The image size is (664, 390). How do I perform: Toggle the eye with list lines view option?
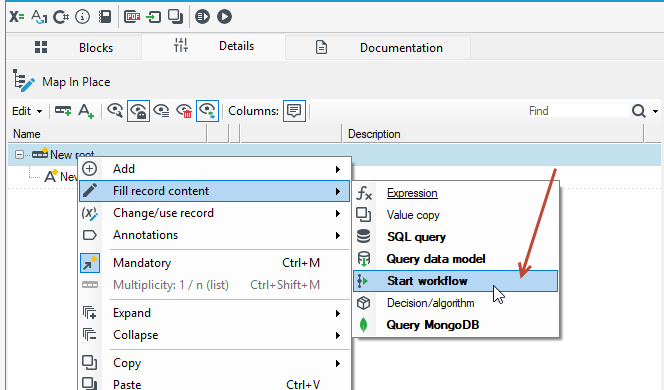point(161,111)
